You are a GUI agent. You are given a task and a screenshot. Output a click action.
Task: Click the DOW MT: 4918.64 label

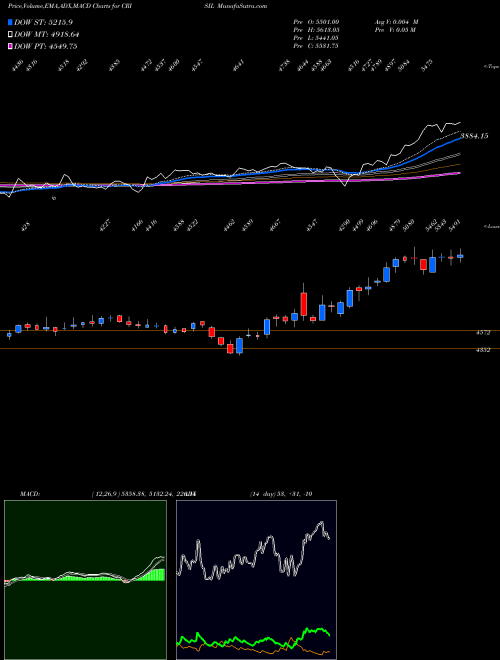click(x=46, y=34)
